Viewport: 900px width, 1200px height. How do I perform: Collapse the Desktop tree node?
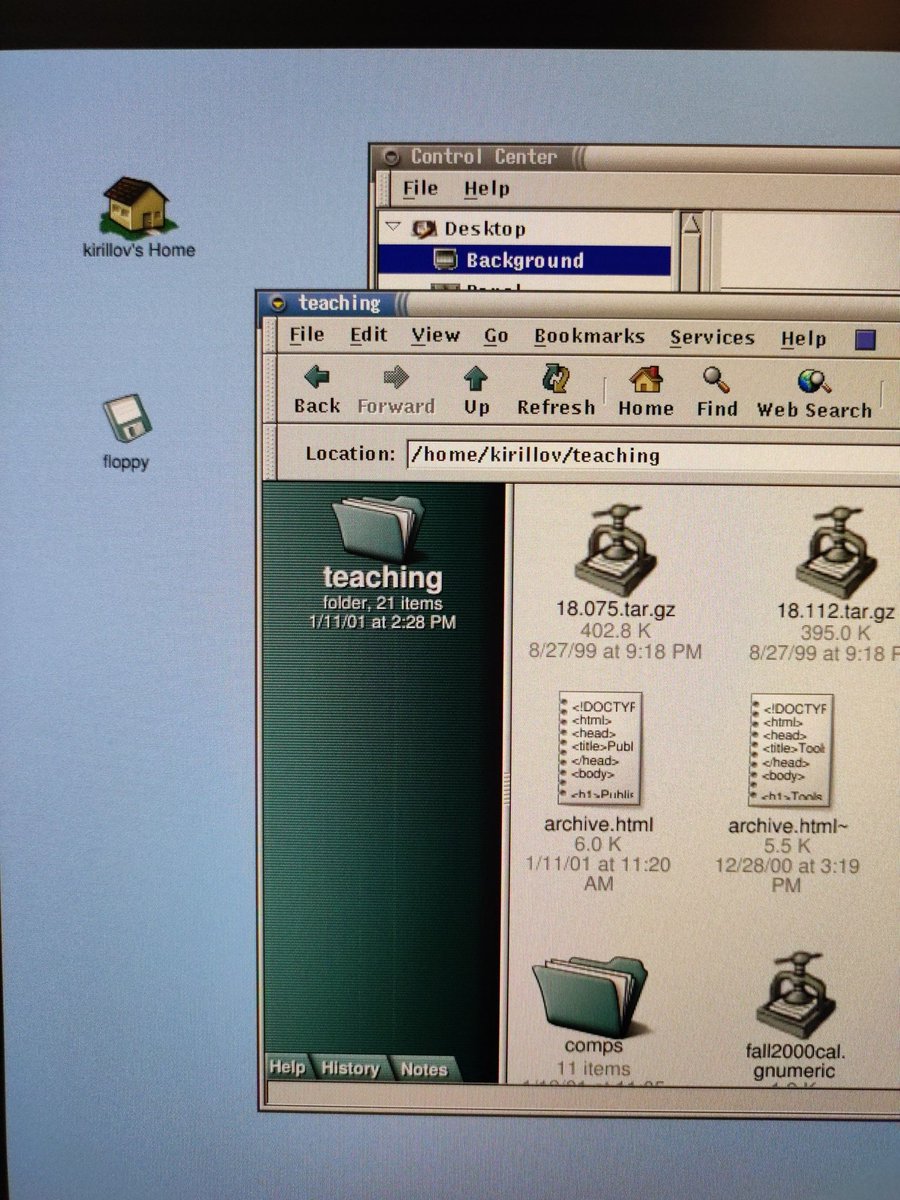393,227
